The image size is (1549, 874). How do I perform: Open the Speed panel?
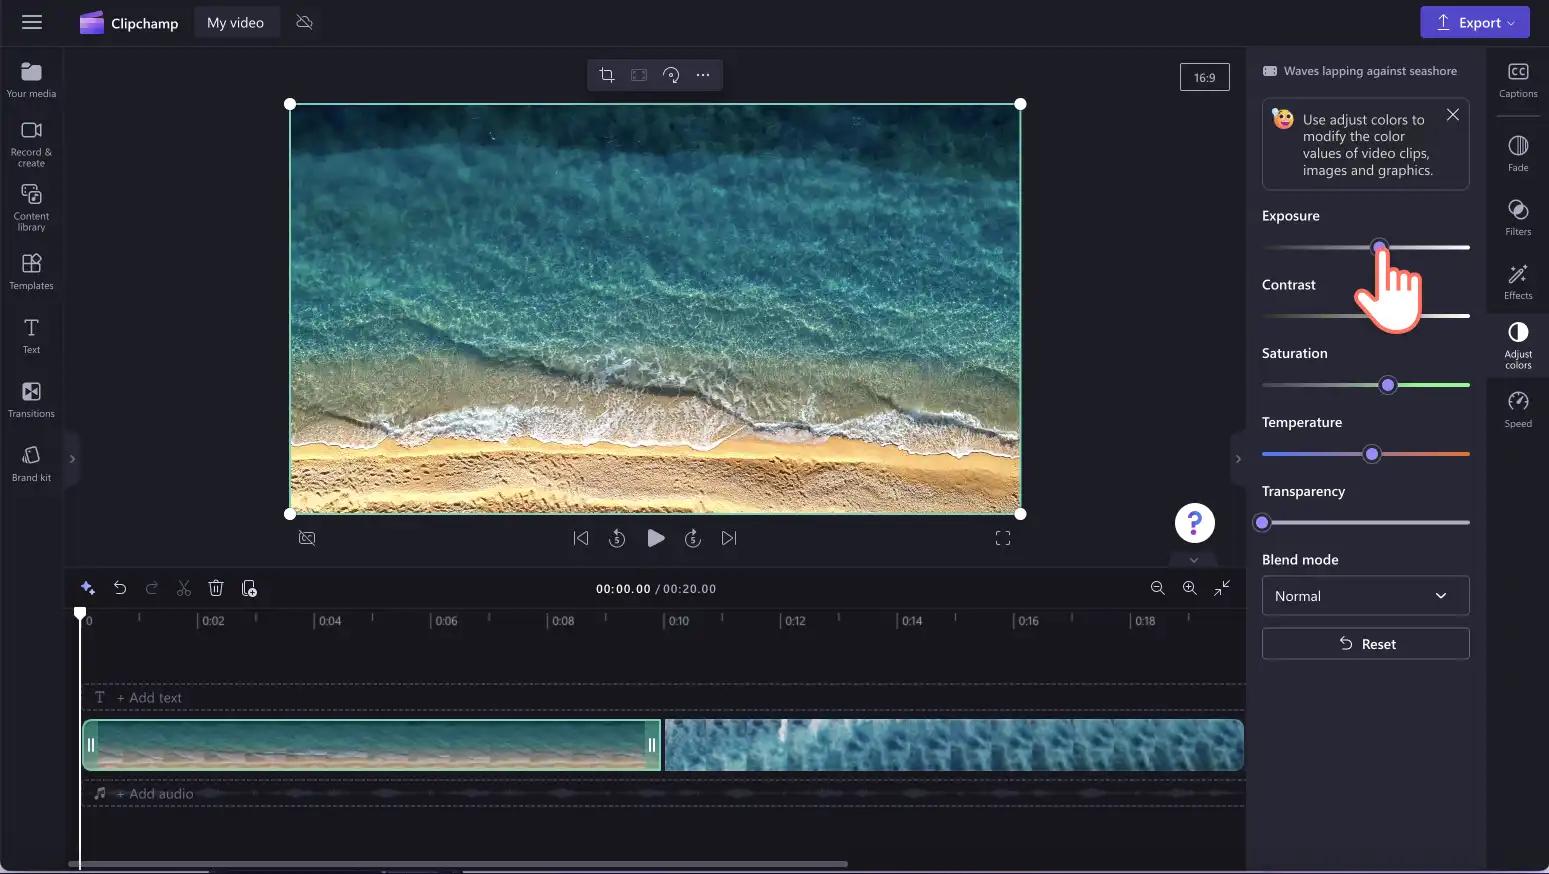pyautogui.click(x=1518, y=409)
